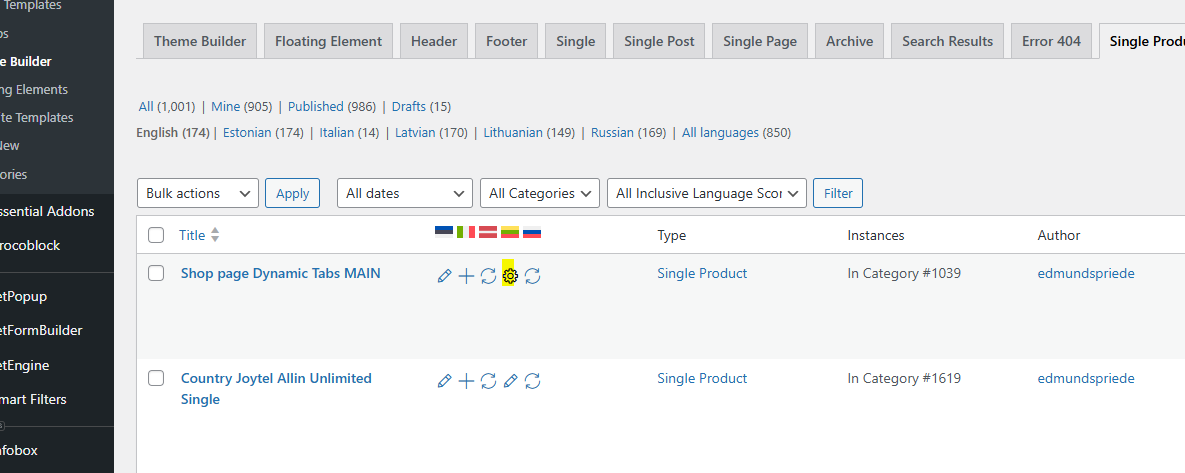Screen dimensions: 1185x473
Task: Open the Inclusive Language Score filter
Action: 706,193
